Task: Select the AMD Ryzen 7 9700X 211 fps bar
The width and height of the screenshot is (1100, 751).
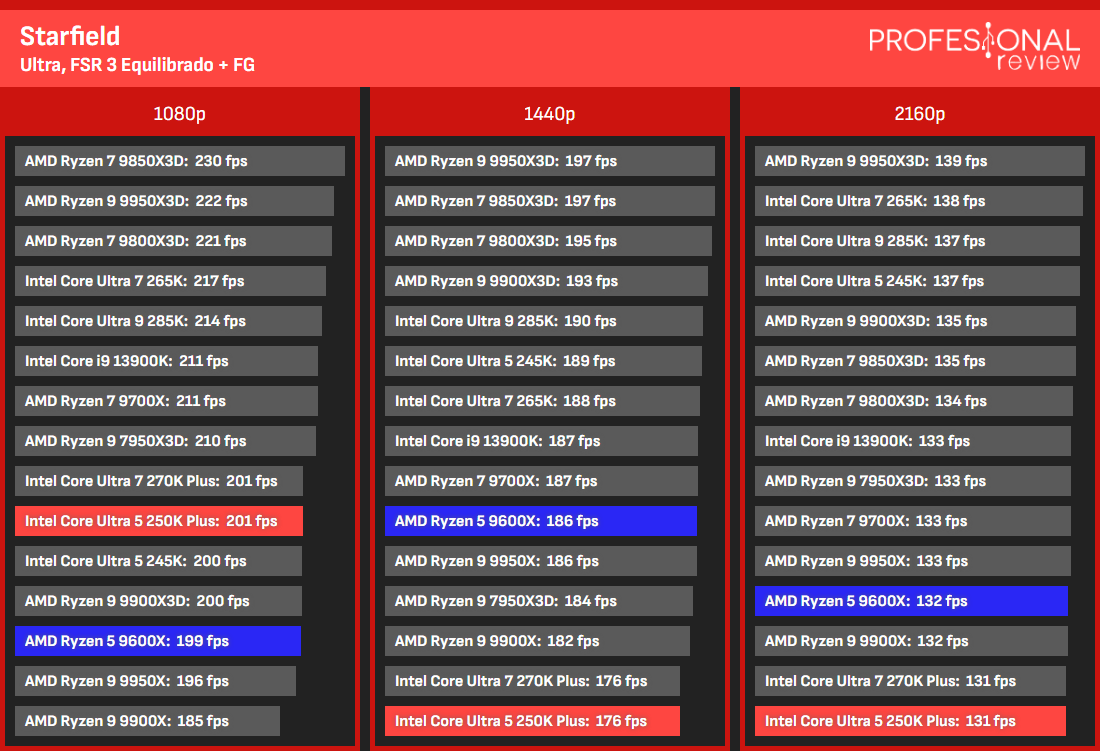Action: [x=166, y=400]
